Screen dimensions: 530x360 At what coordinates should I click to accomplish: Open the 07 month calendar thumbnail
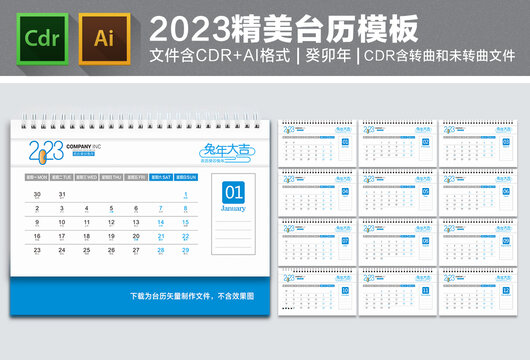click(317, 242)
